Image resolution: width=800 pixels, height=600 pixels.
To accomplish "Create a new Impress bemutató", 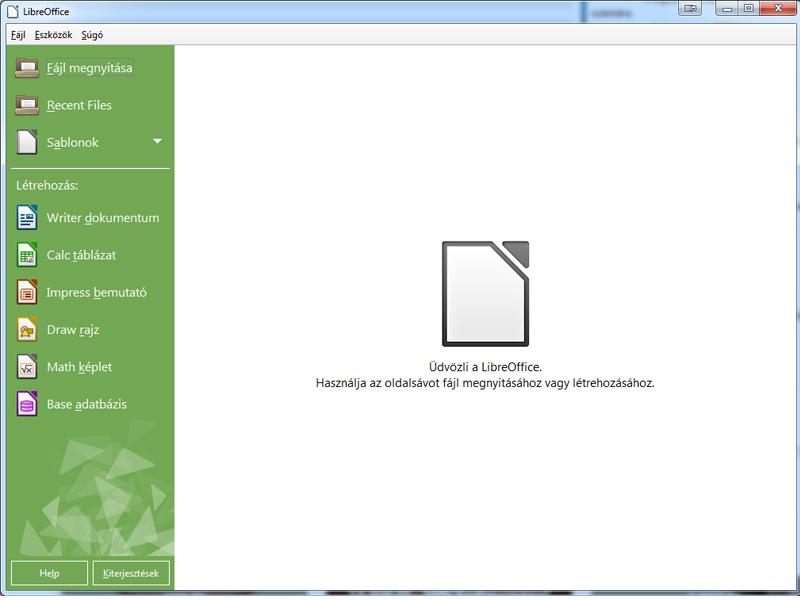I will pyautogui.click(x=96, y=292).
